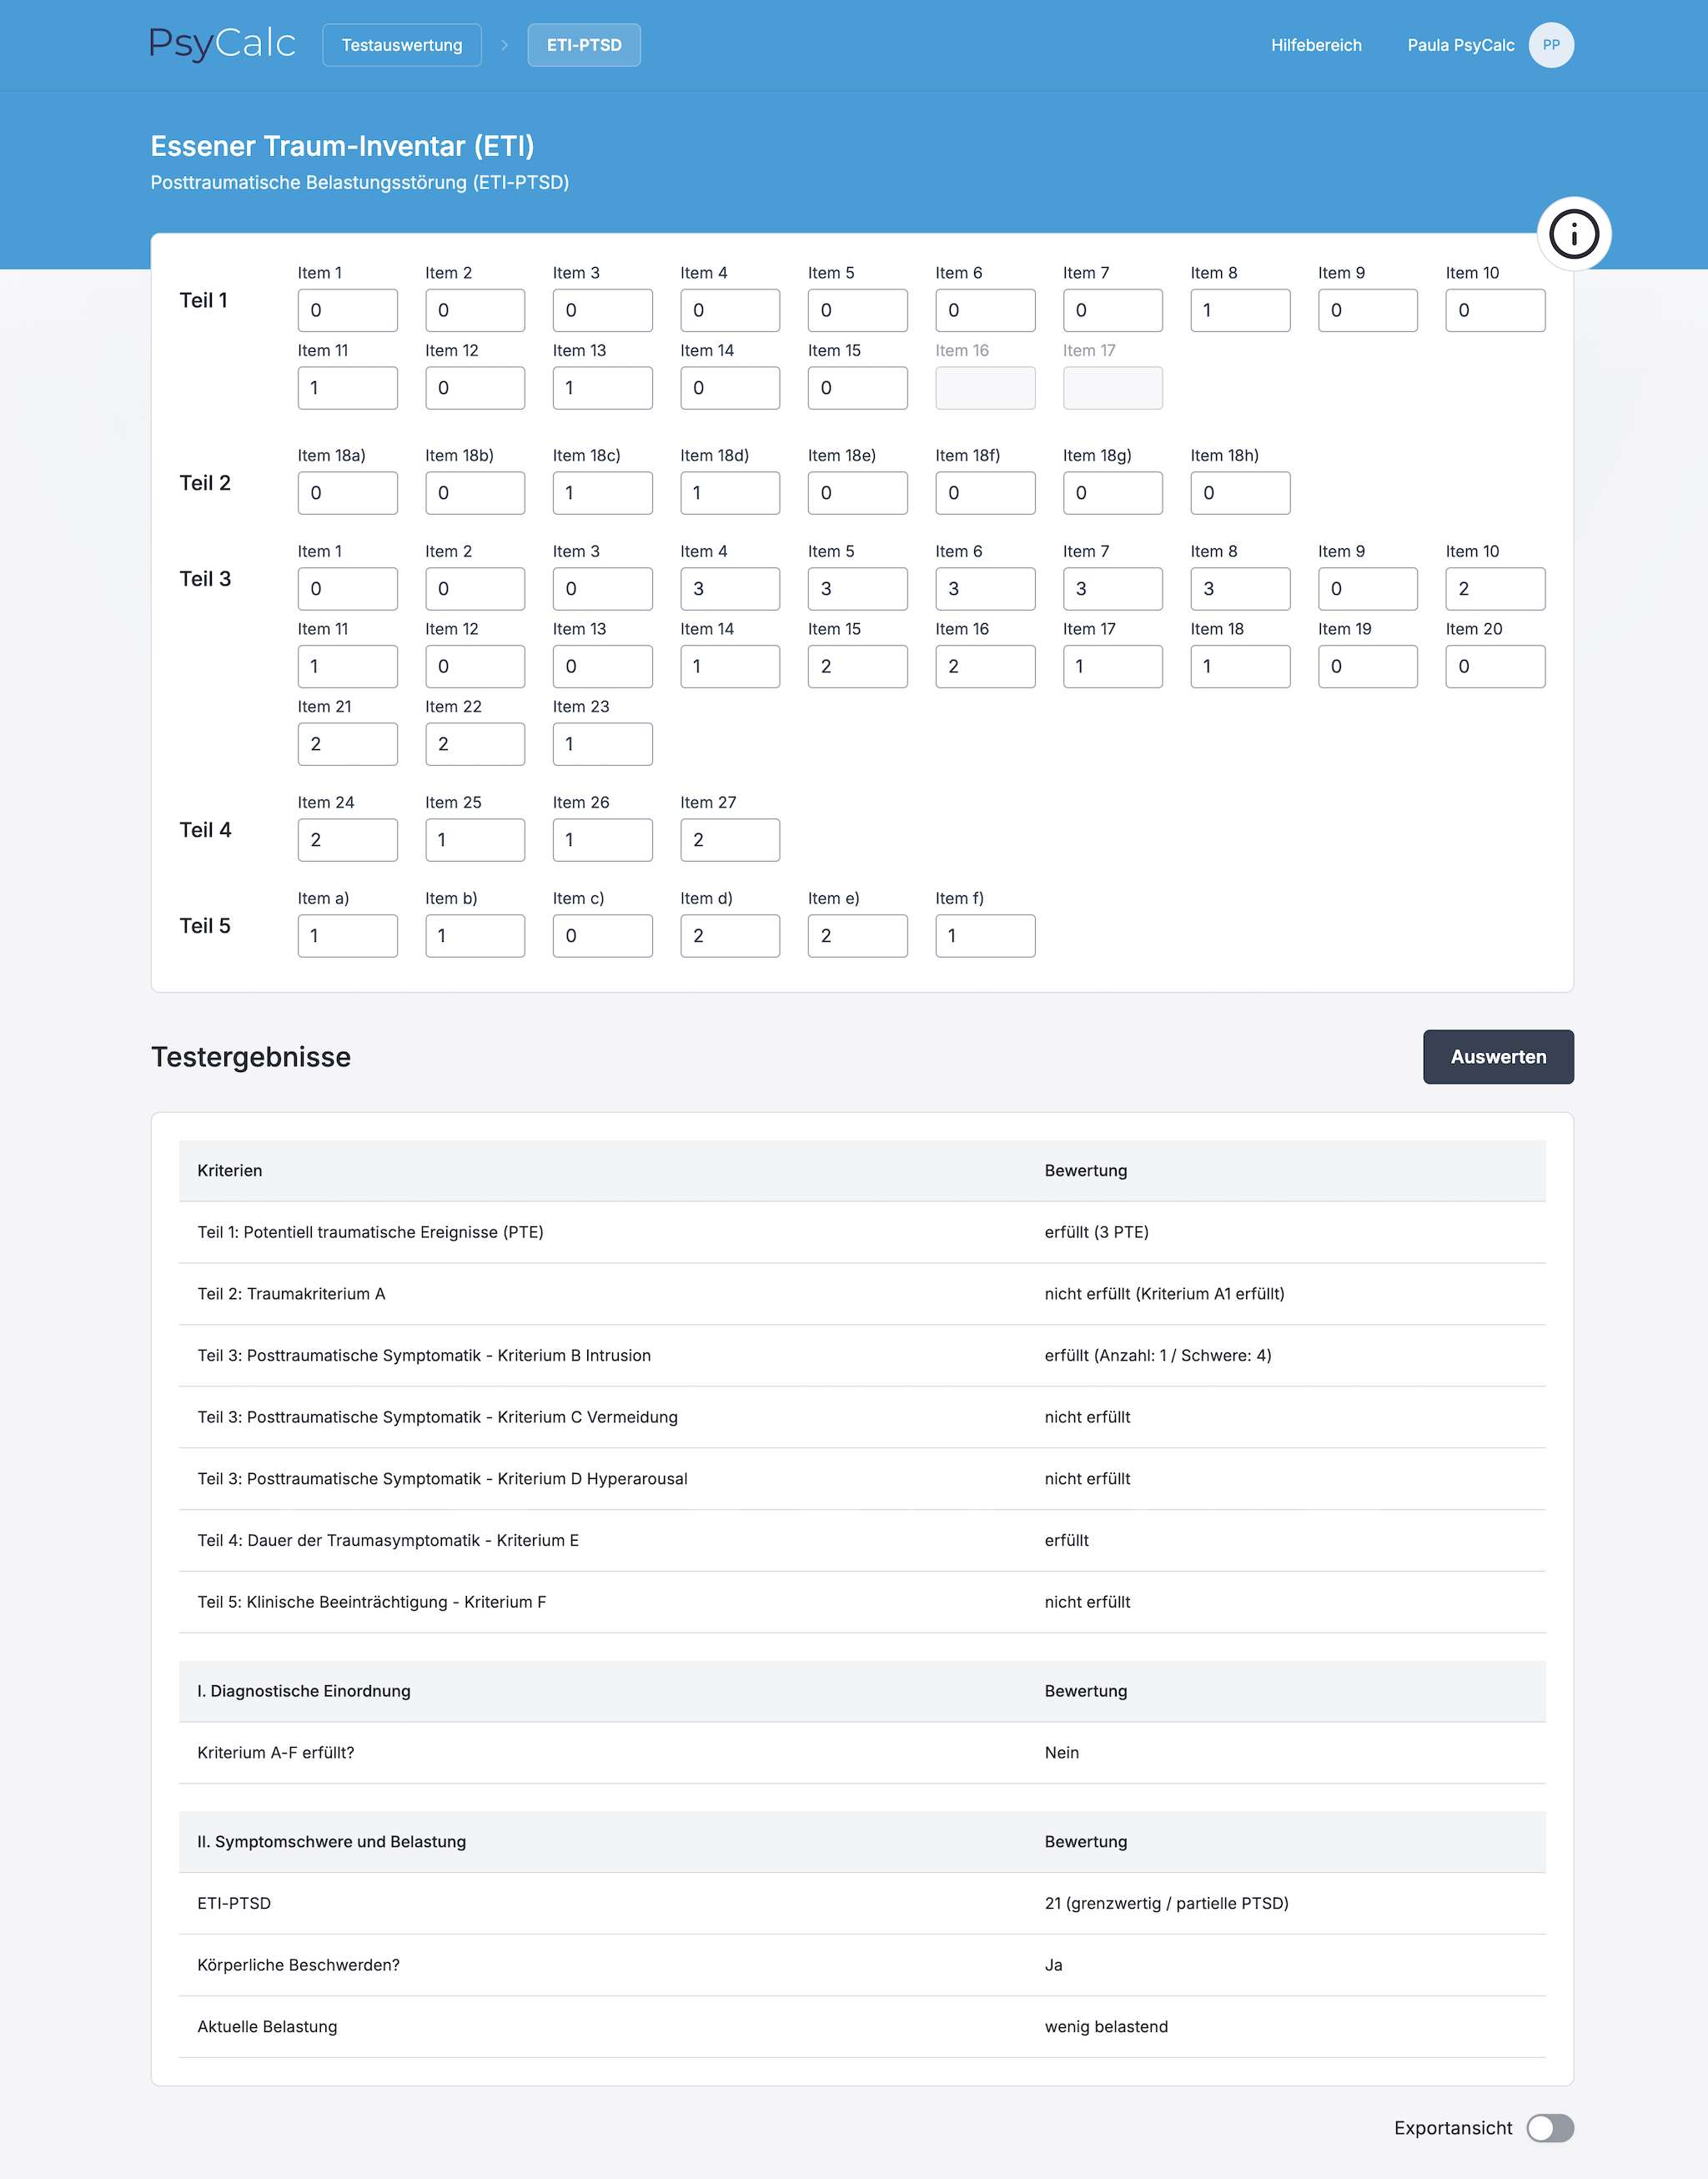Viewport: 1708px width, 2179px height.
Task: Open the PP user avatar
Action: 1550,45
